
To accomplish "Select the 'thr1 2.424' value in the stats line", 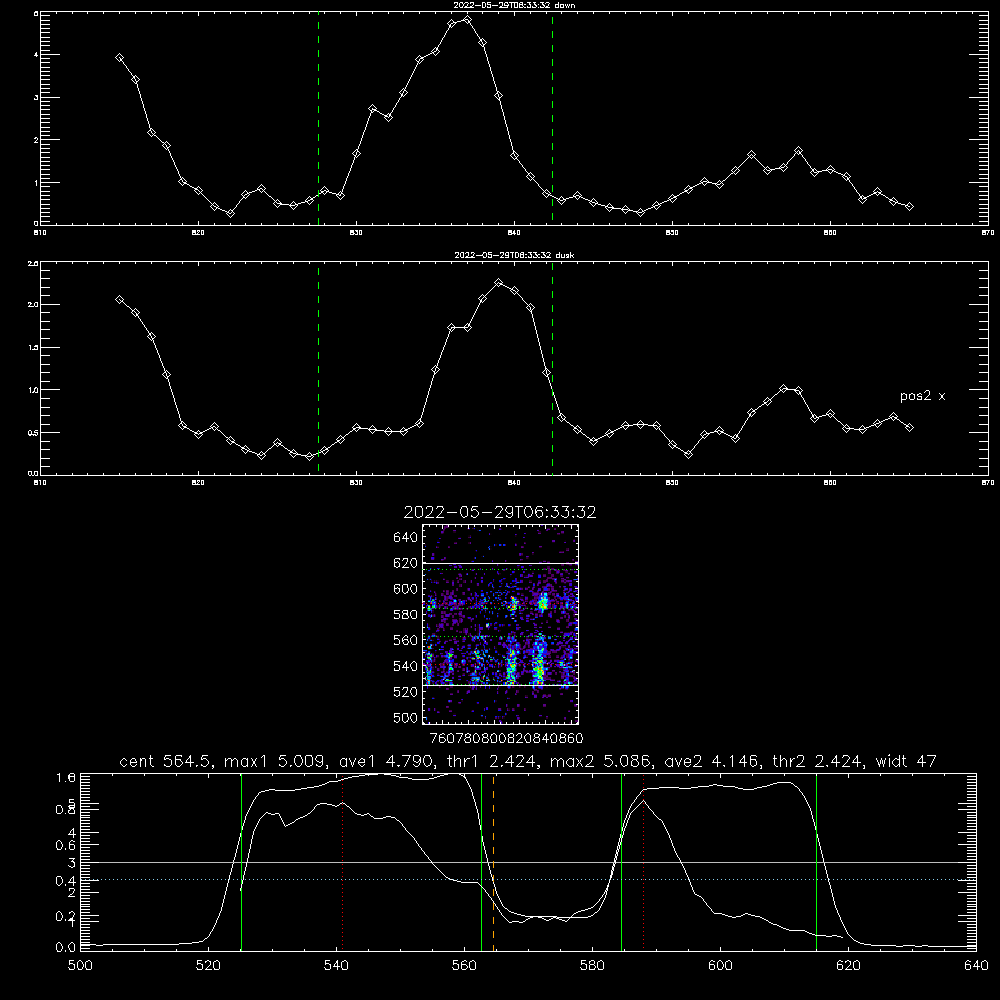I will click(489, 761).
